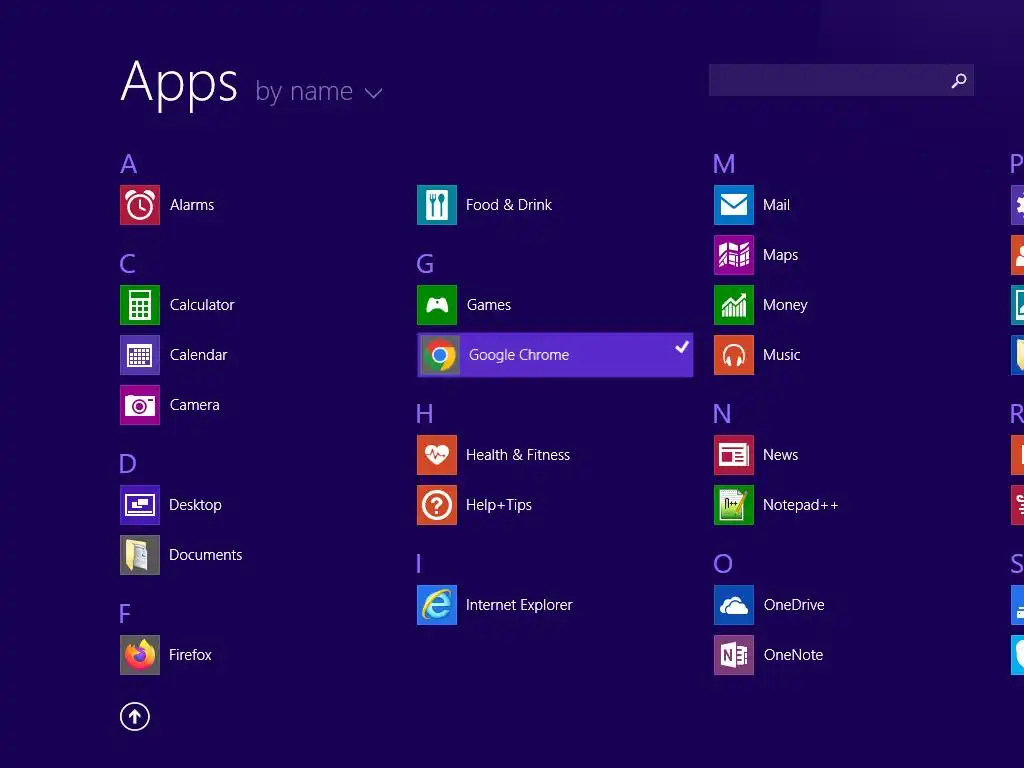Click the 'Calendar' label text
This screenshot has width=1024, height=768.
point(199,355)
